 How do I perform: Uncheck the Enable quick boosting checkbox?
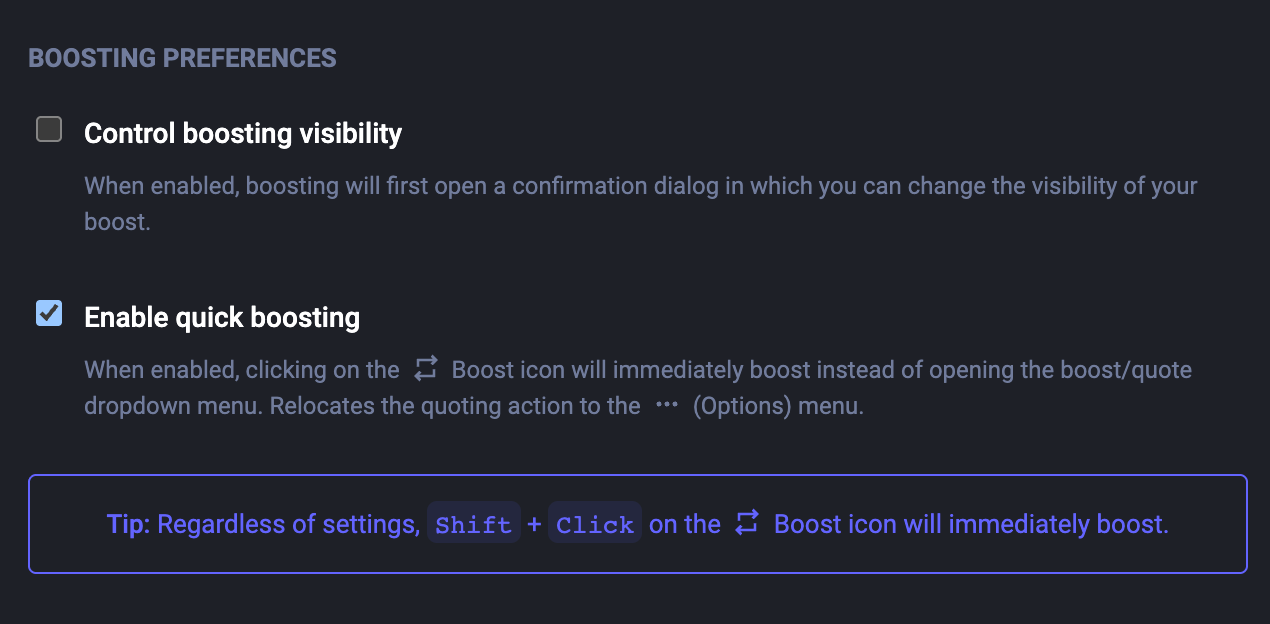(x=49, y=313)
